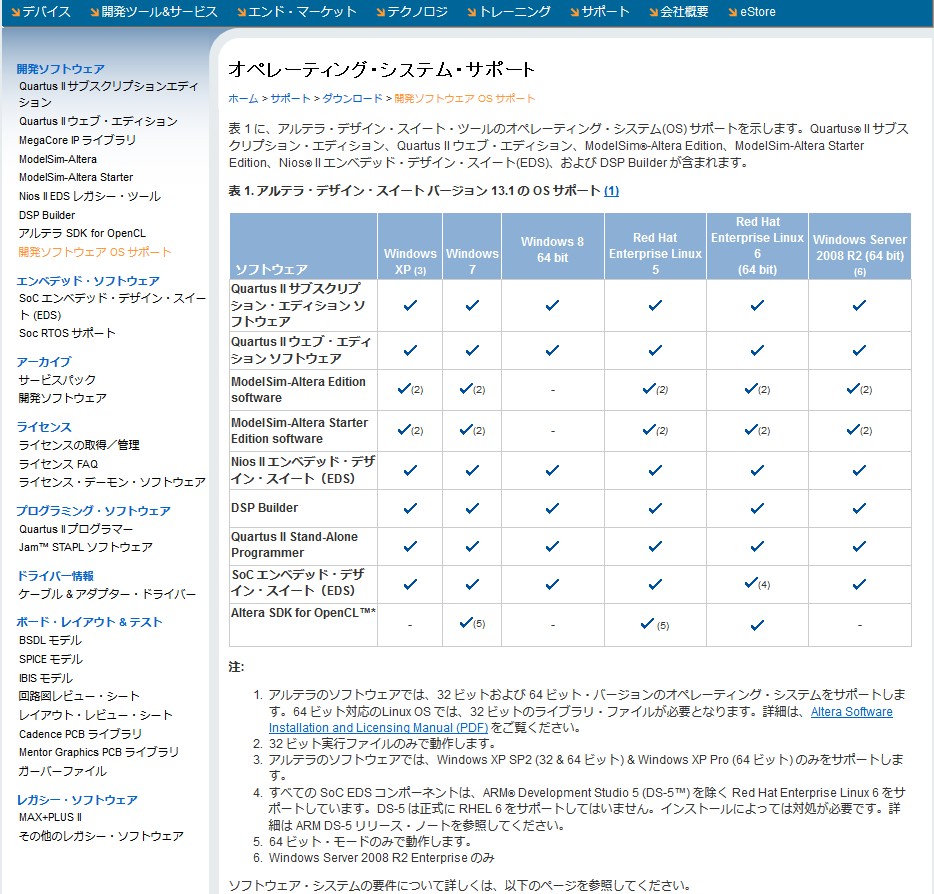Open SPICE モデル sidebar link
The image size is (934, 894).
click(x=51, y=659)
